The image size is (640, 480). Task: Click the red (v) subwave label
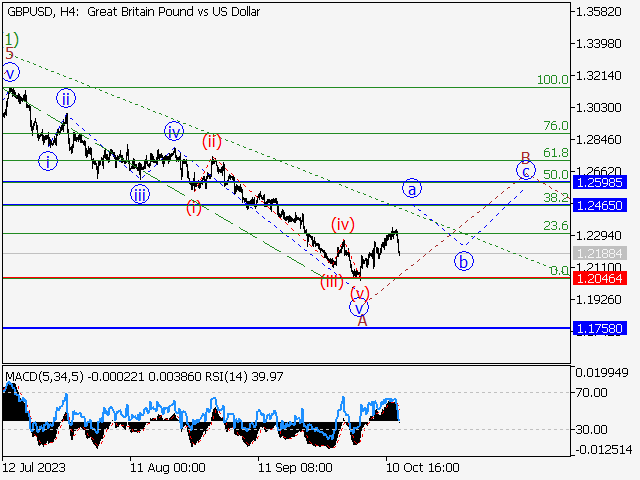point(360,293)
